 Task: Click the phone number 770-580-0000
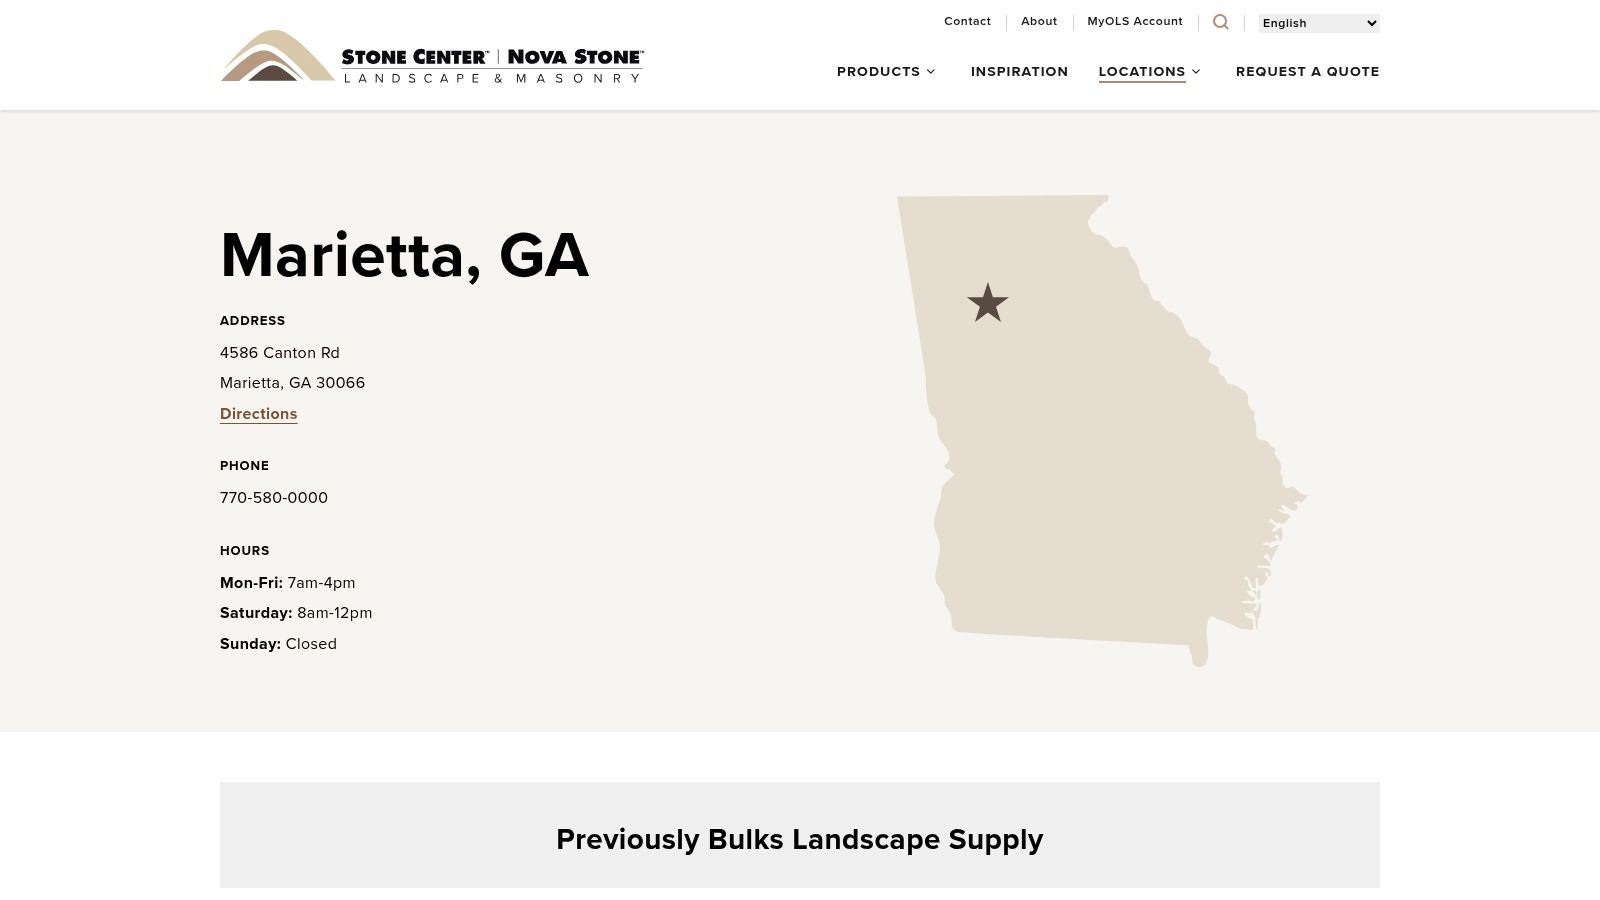pyautogui.click(x=273, y=497)
